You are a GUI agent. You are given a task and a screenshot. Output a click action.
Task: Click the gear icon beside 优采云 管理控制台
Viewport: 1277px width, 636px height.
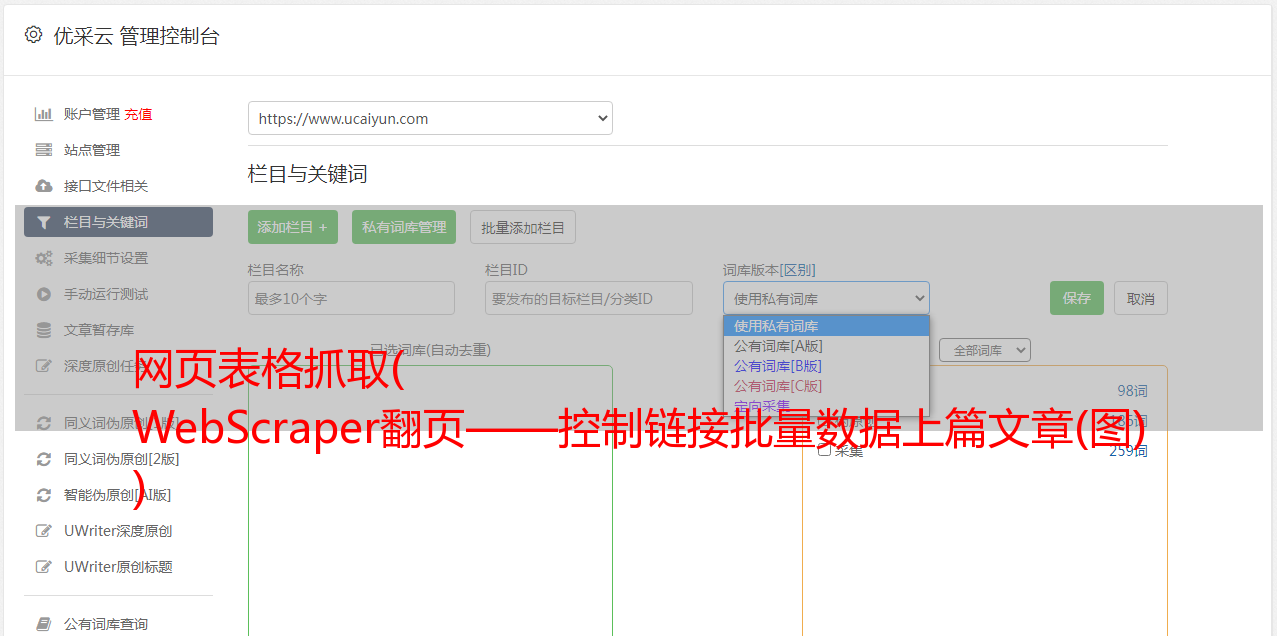tap(34, 35)
